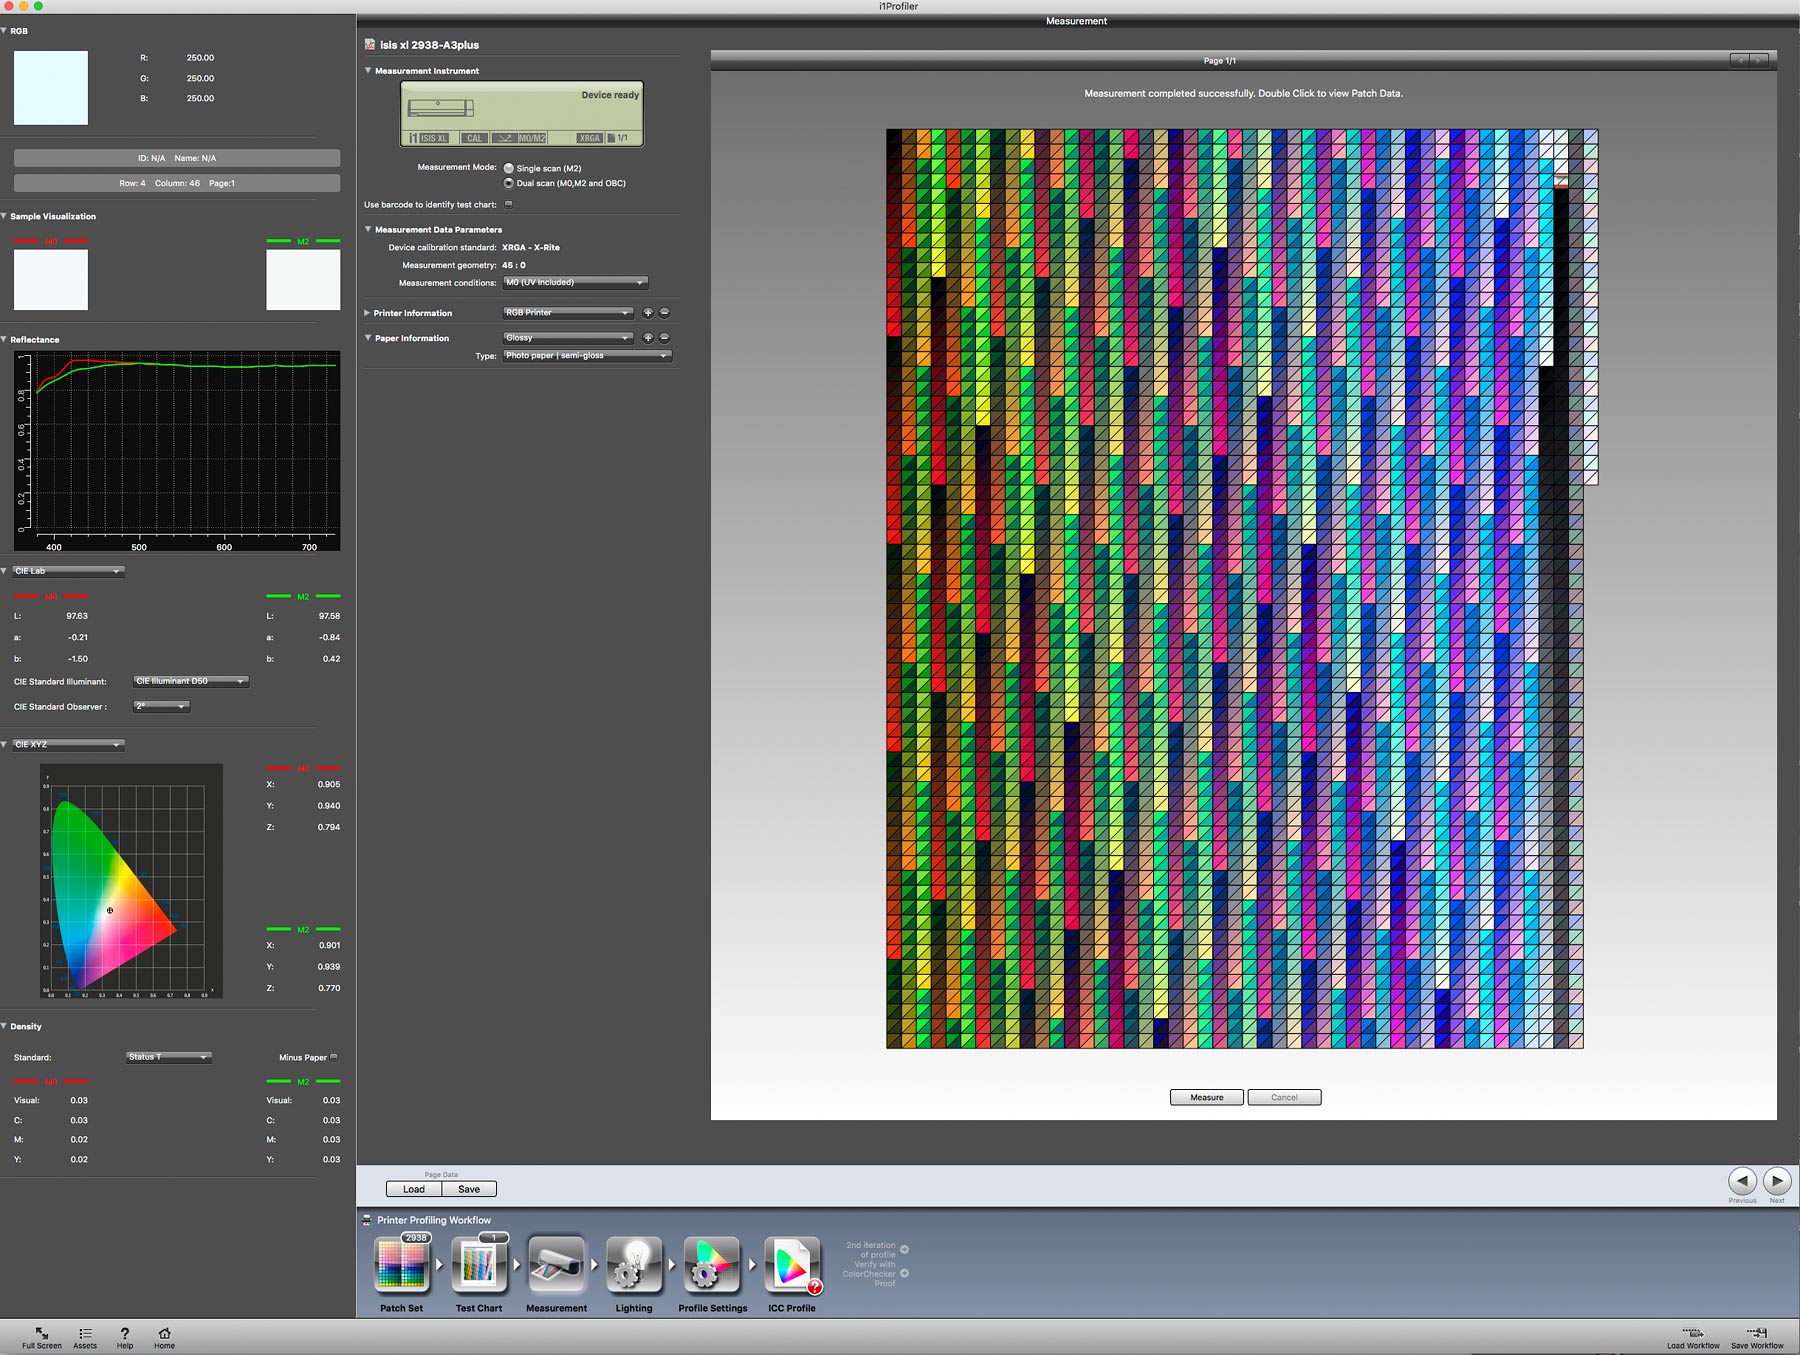Open the Patch Set workflow step
Screen dimensions: 1800x1355
(x=402, y=1264)
